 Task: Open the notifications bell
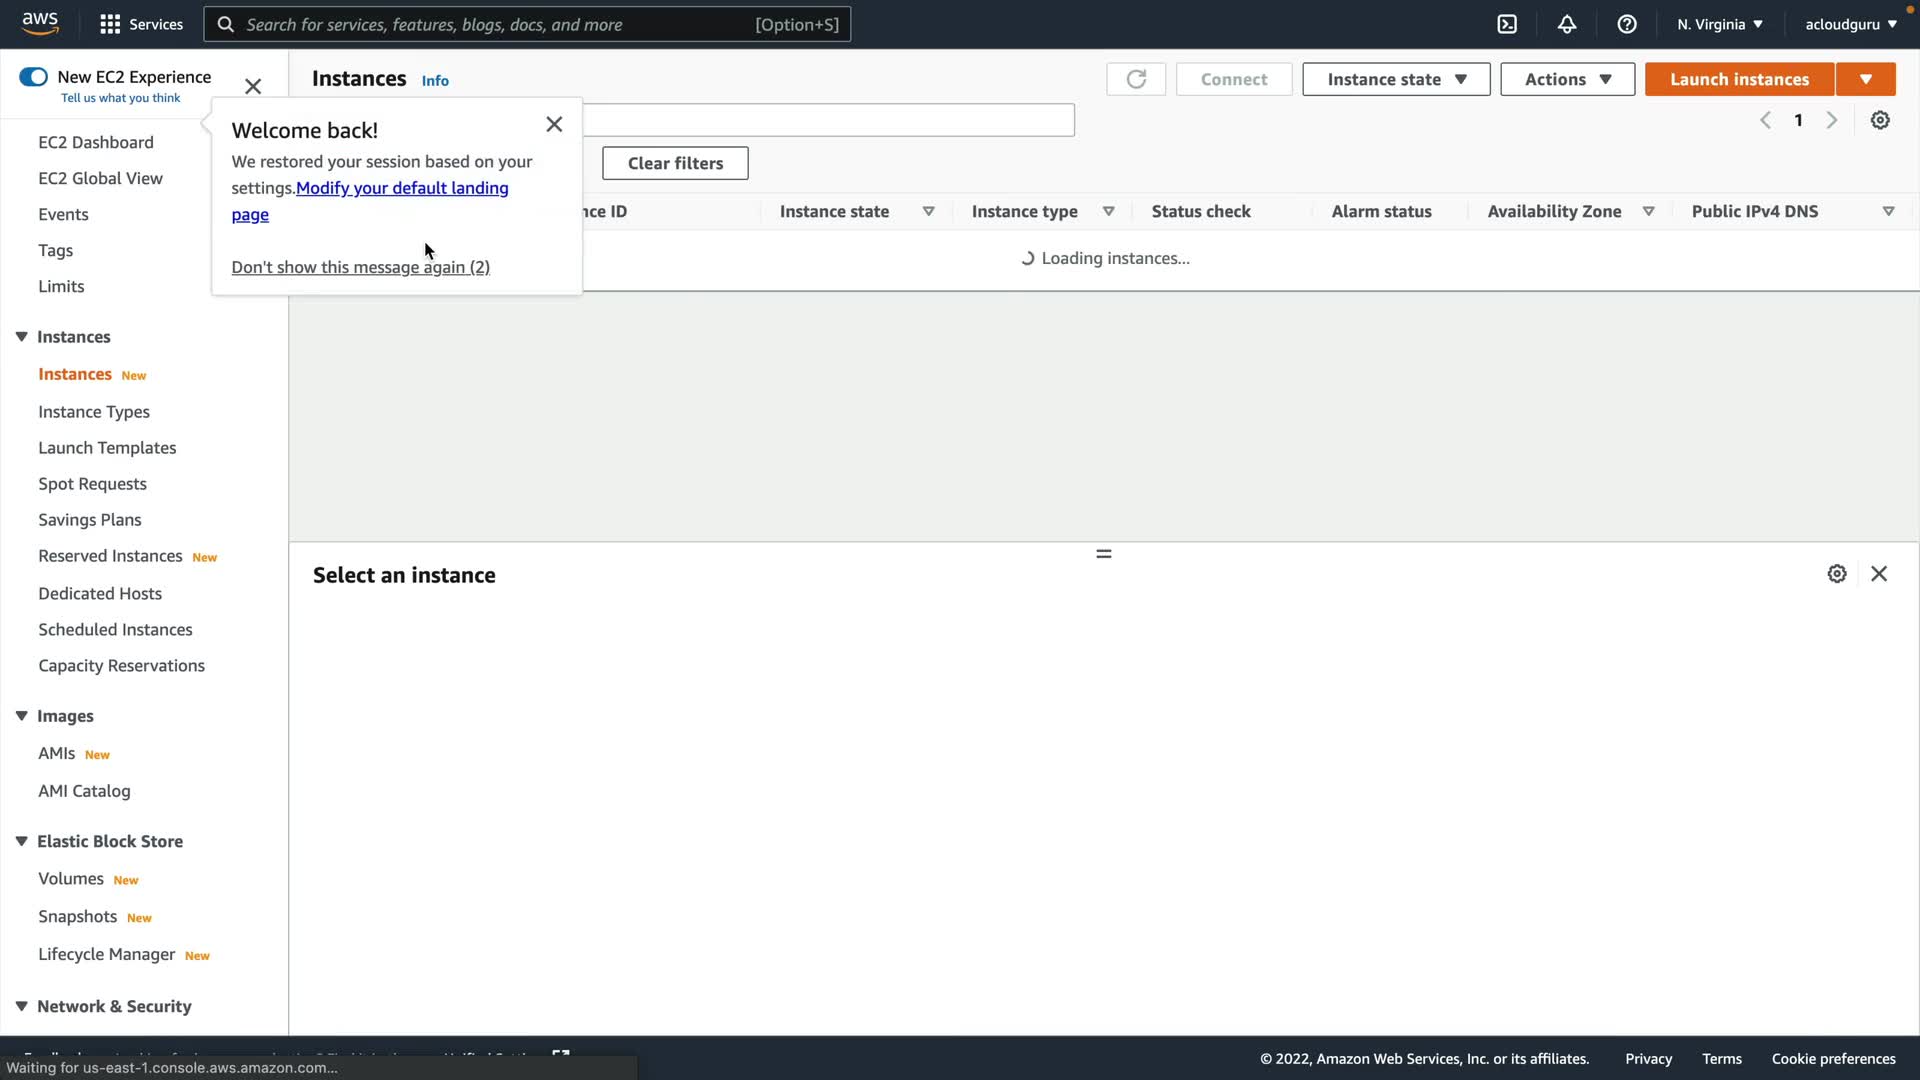(1567, 24)
